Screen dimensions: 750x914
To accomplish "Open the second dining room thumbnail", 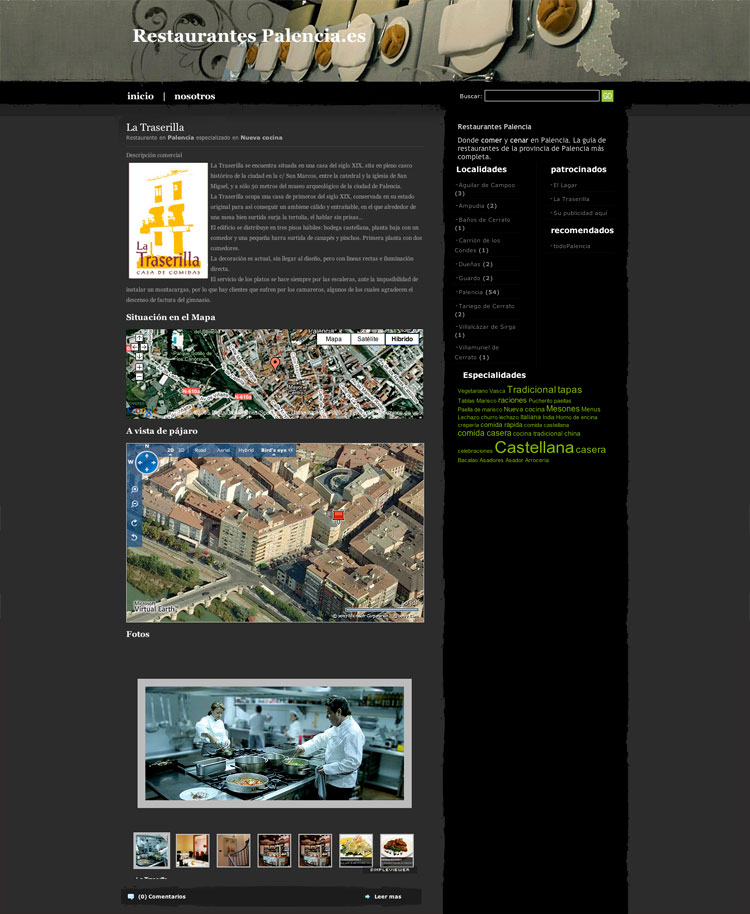I will [192, 850].
